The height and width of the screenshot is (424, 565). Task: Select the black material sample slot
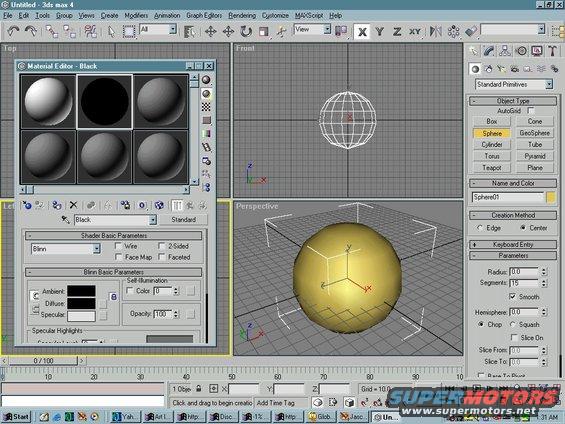tap(104, 102)
